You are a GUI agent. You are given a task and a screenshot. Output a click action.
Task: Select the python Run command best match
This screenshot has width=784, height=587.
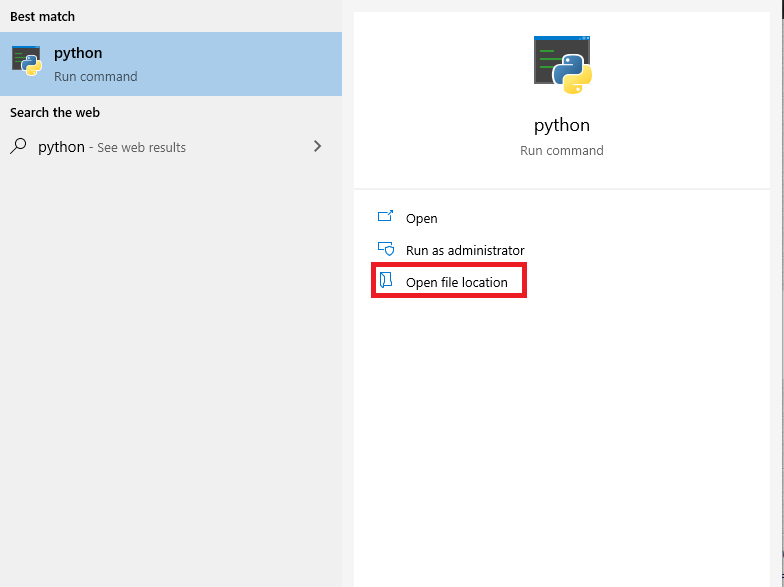(x=171, y=64)
